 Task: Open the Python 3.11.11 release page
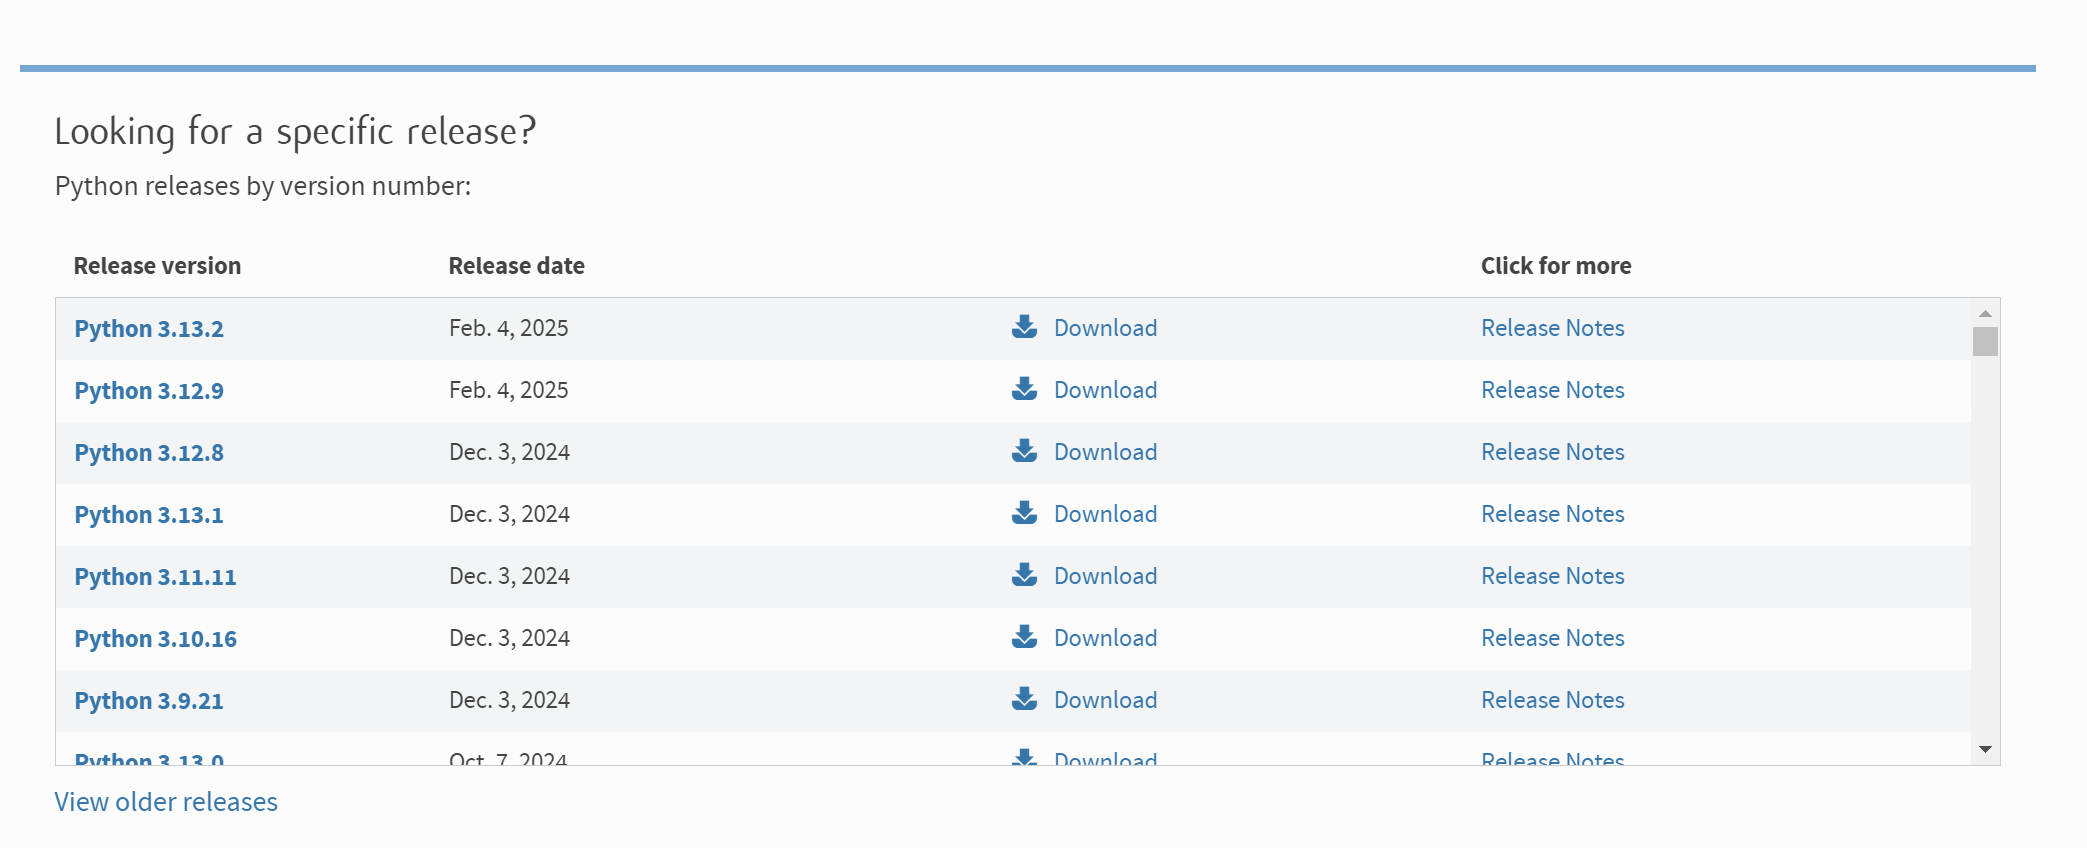155,577
